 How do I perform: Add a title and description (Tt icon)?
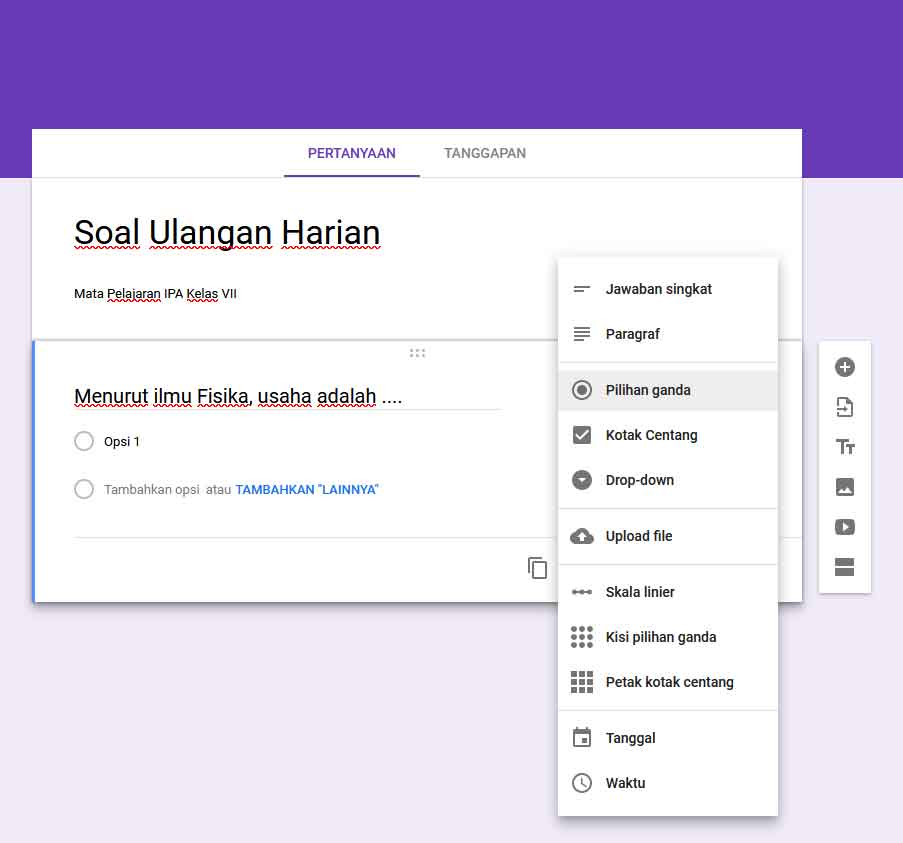coord(845,447)
